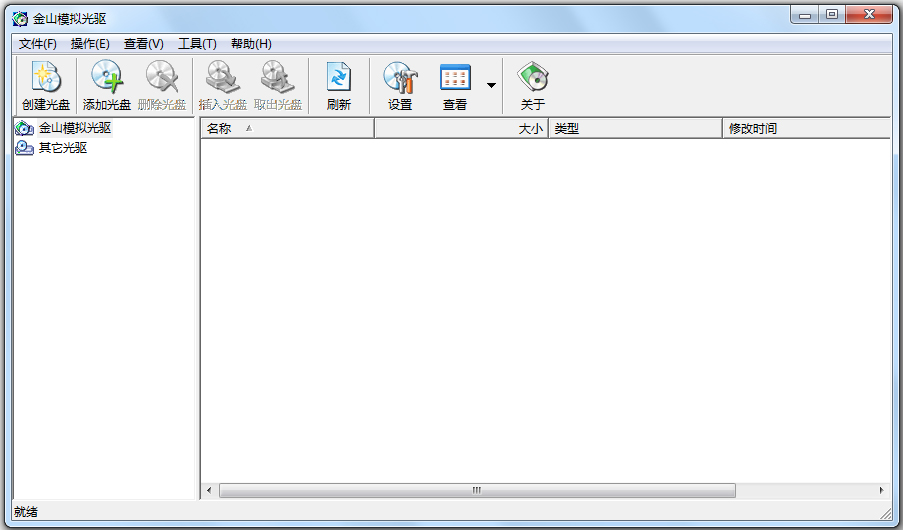Click the 删除光盘 (Delete disc) toolbar icon
This screenshot has width=903, height=530.
pyautogui.click(x=161, y=85)
